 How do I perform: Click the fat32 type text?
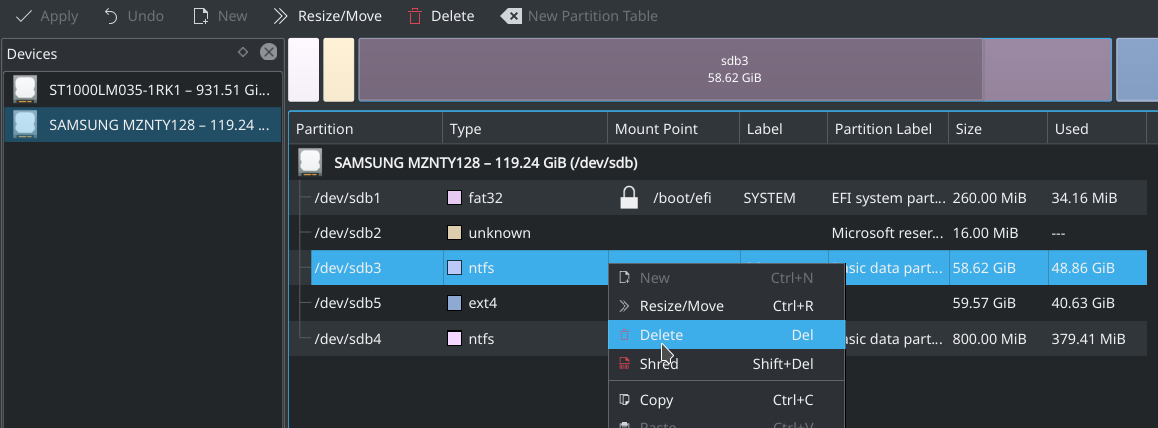click(487, 198)
